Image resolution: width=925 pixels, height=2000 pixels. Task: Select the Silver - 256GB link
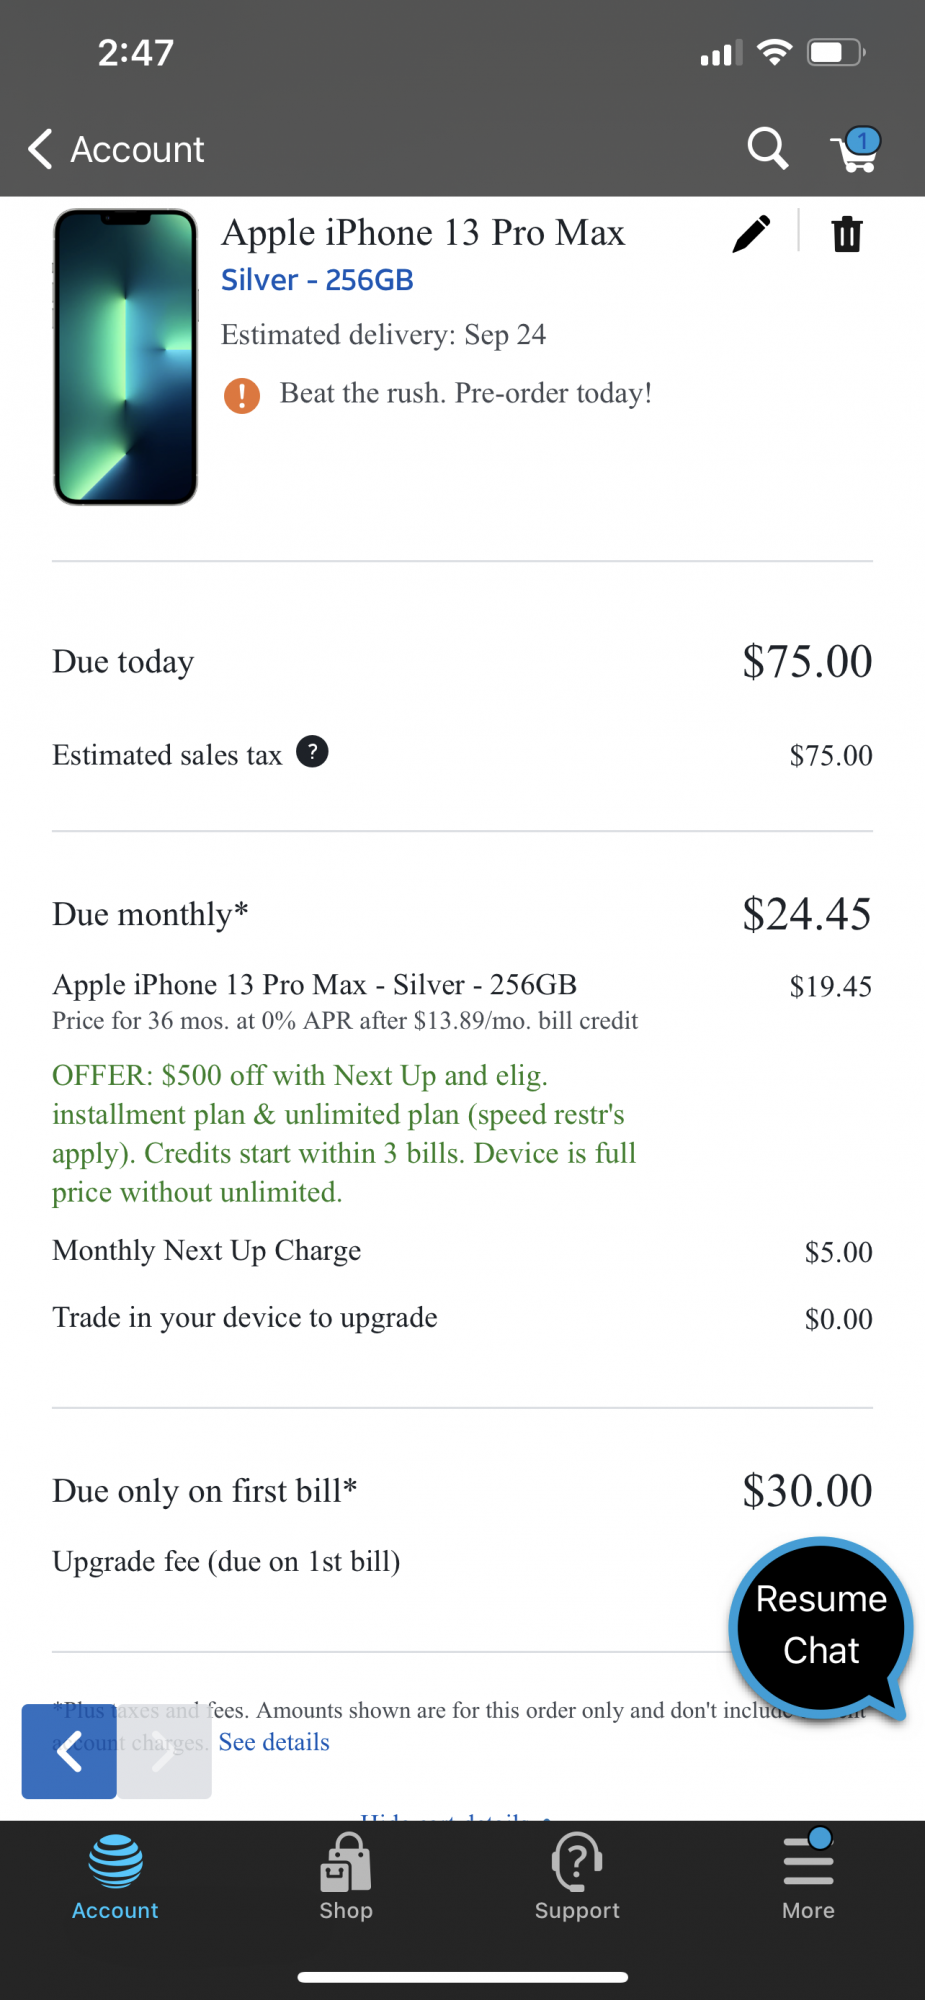tap(317, 280)
